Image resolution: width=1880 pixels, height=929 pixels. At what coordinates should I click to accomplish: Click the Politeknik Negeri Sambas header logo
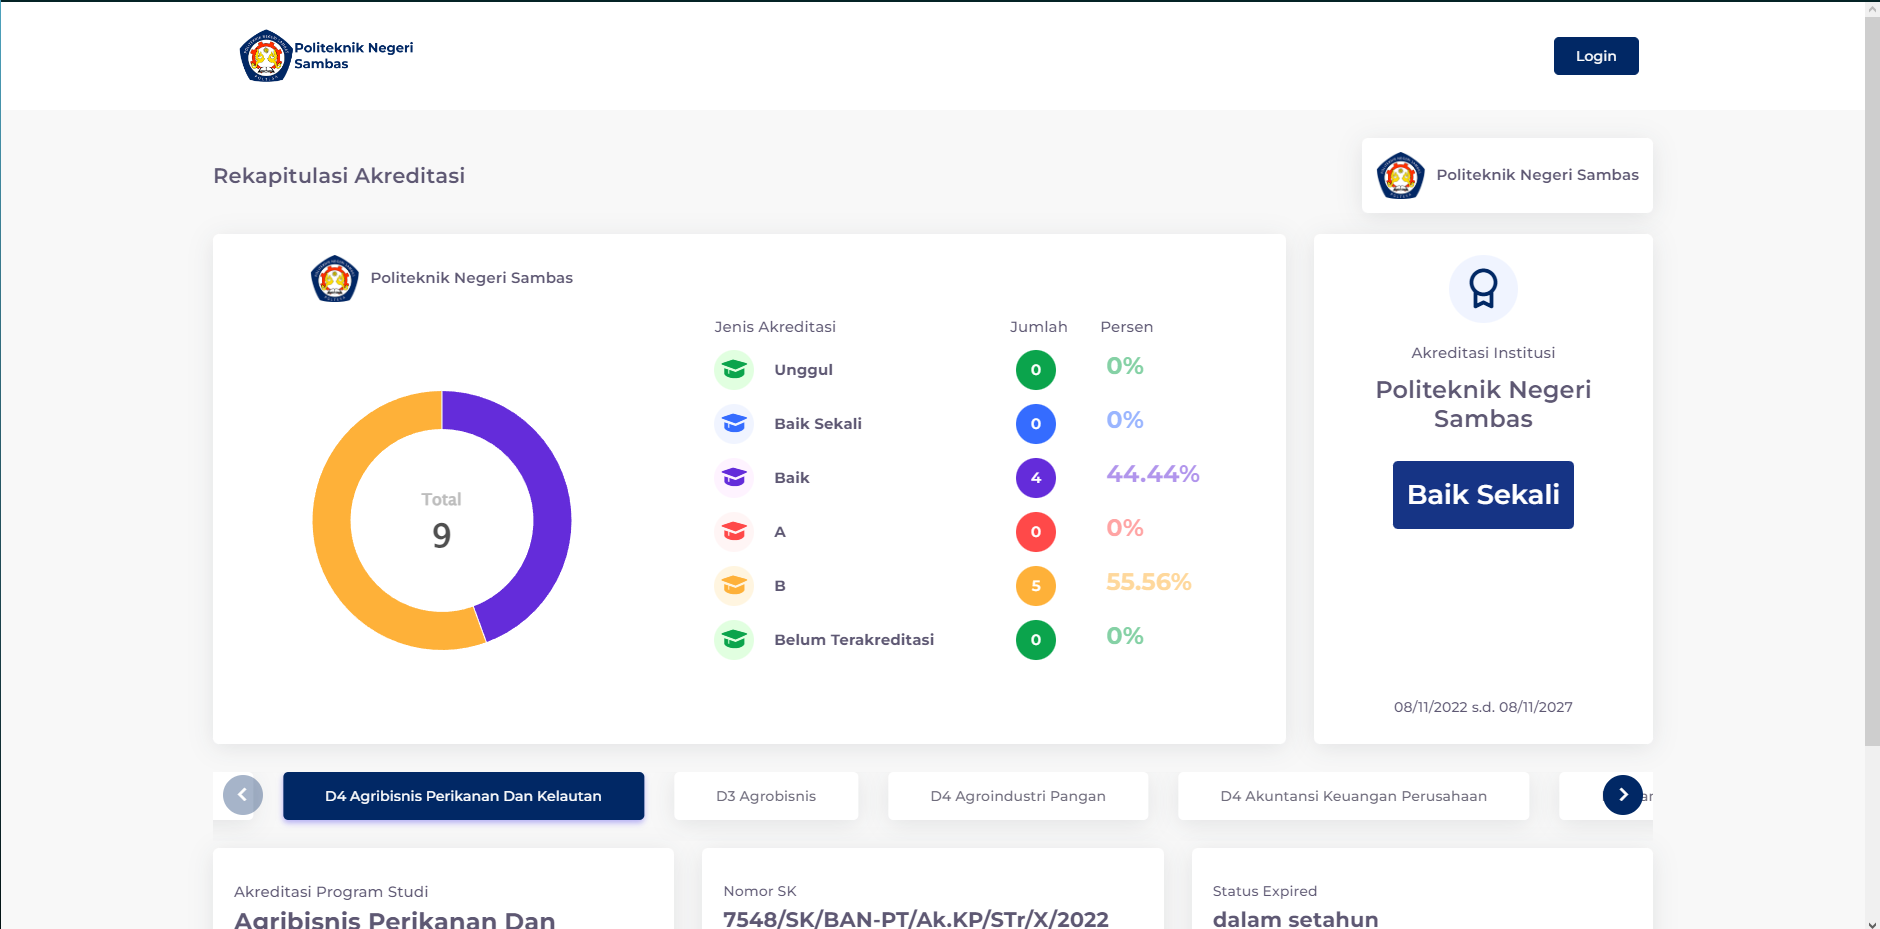pyautogui.click(x=326, y=56)
